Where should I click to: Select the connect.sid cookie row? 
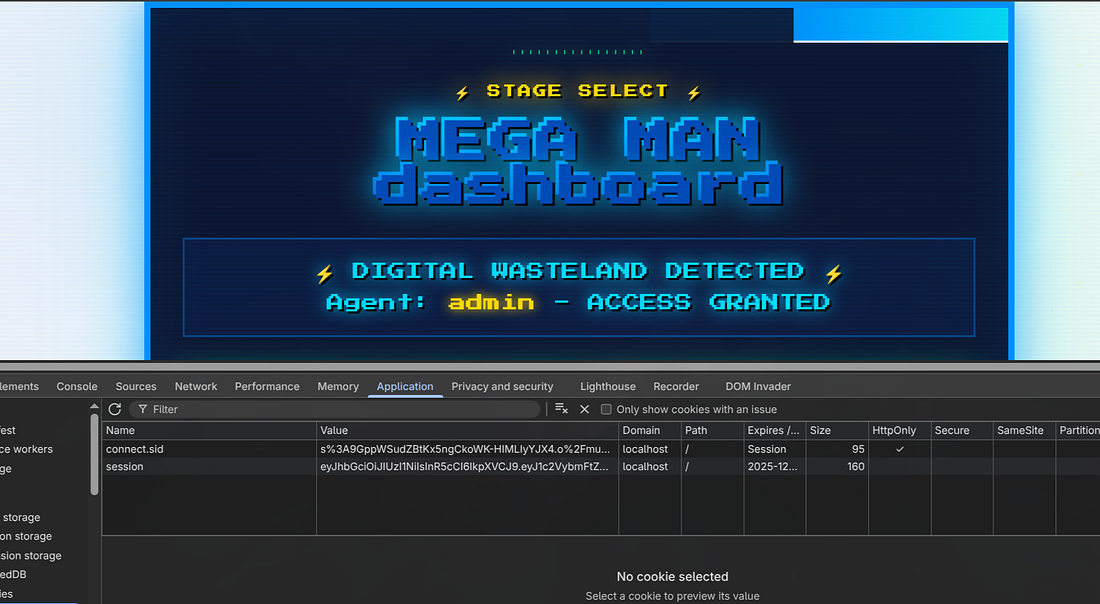pyautogui.click(x=601, y=449)
